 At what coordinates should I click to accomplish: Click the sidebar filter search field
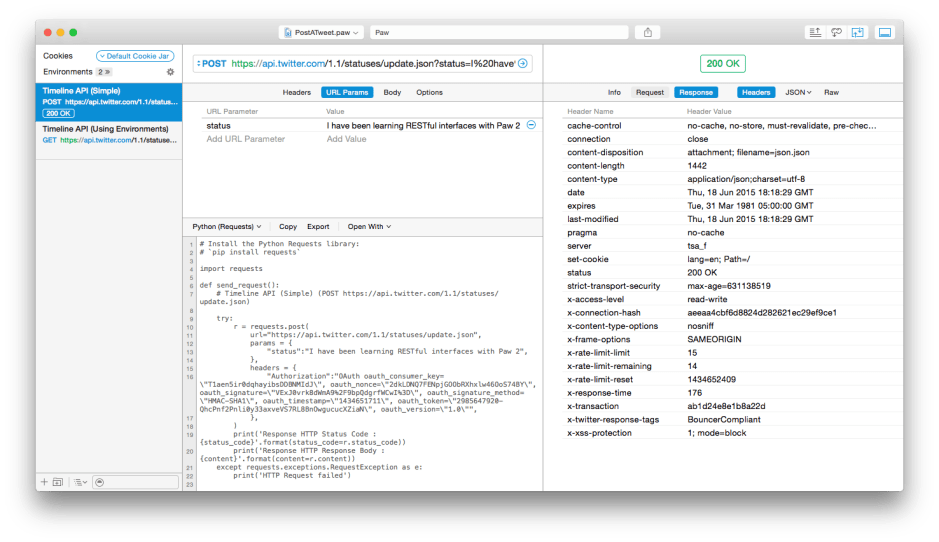pyautogui.click(x=135, y=482)
